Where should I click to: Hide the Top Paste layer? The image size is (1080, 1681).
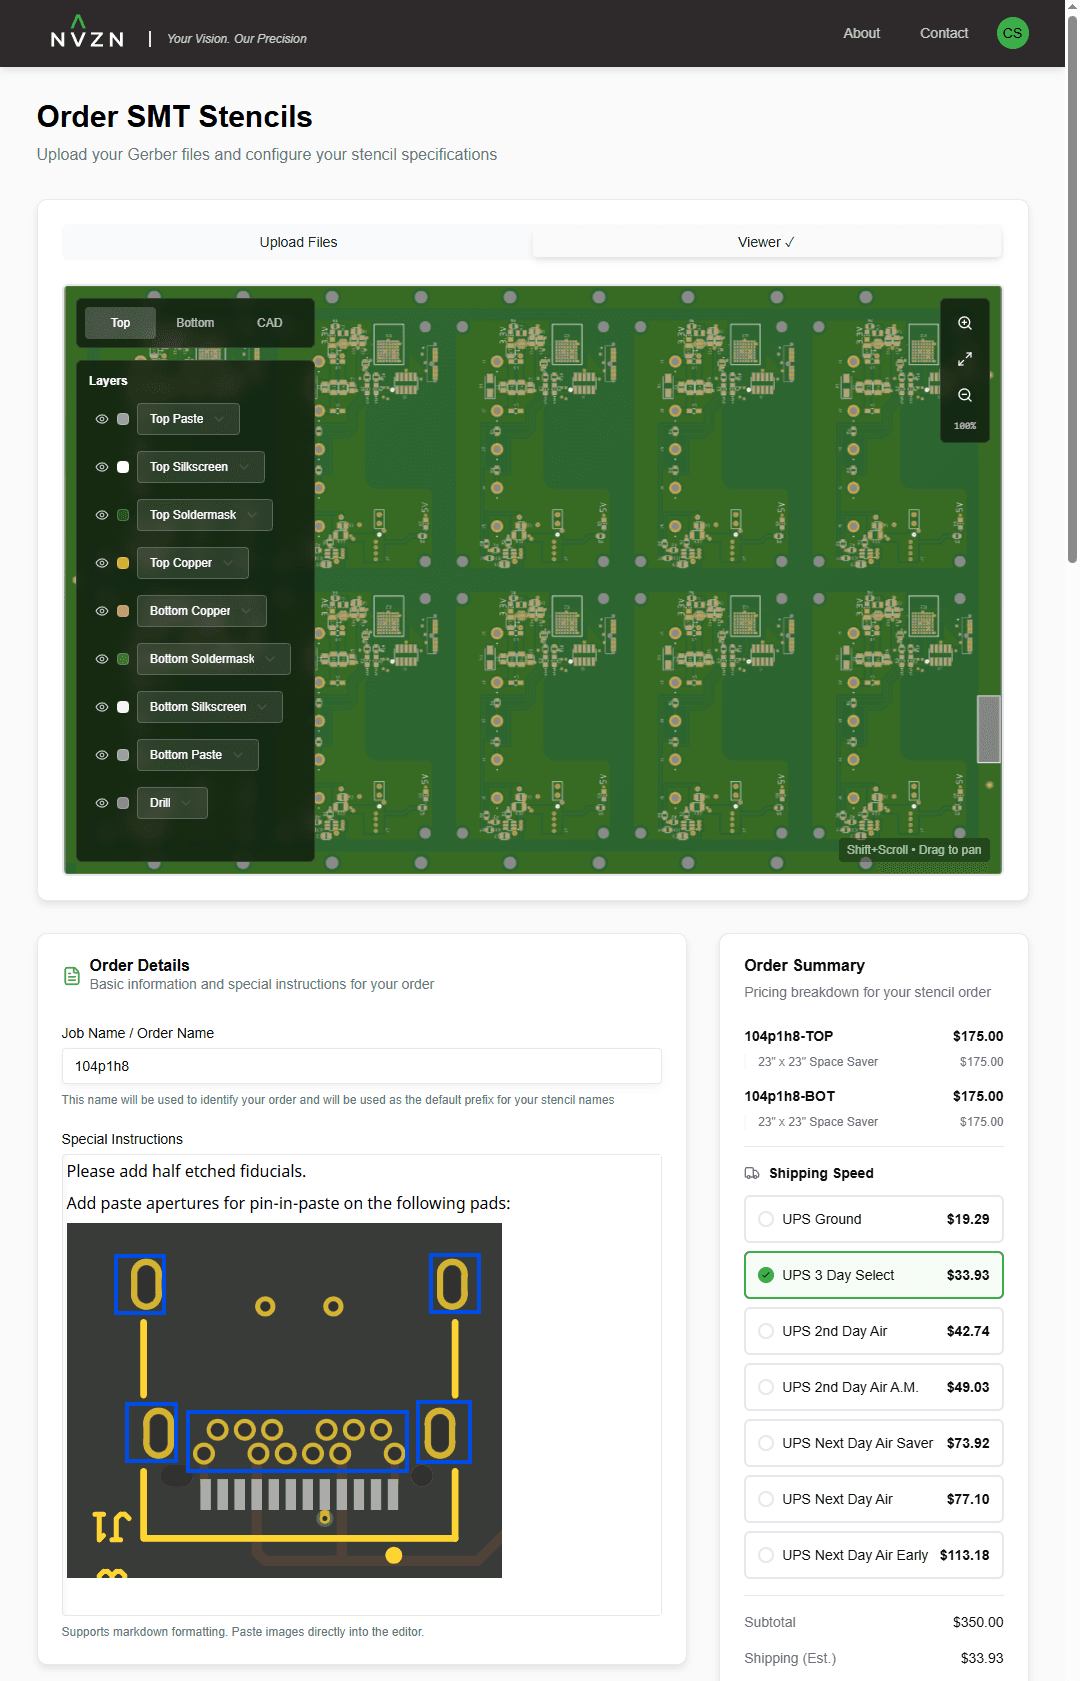click(102, 419)
